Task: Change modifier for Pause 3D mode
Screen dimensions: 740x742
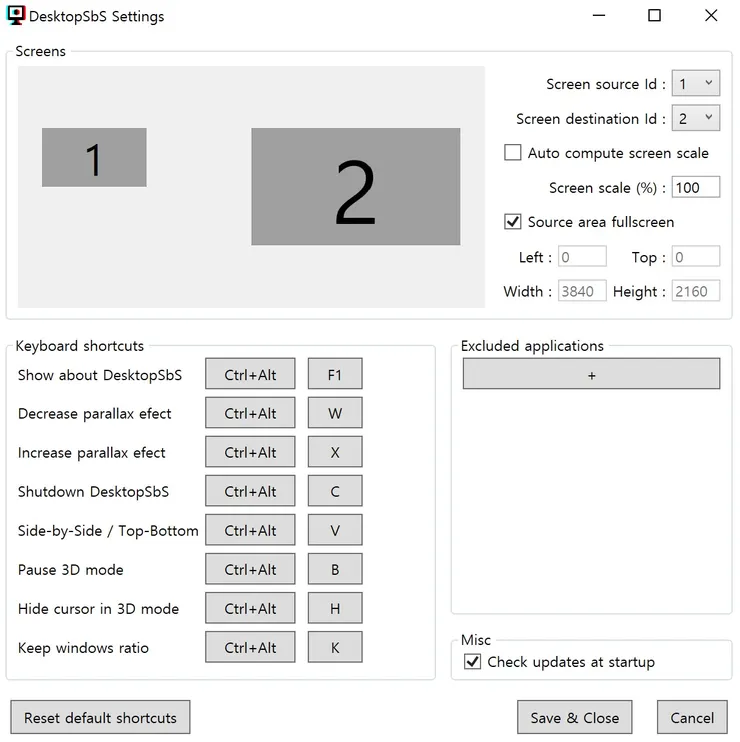Action: [250, 569]
